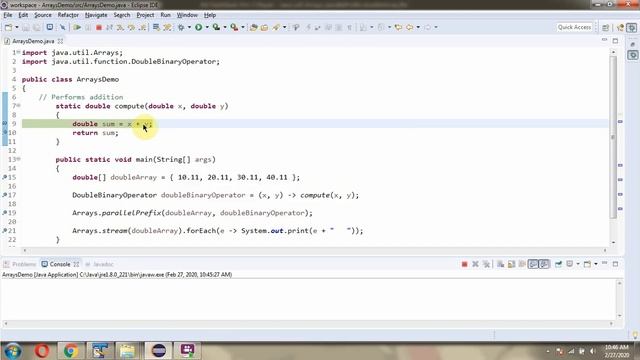Open the External Tools dropdown arrow

(x=243, y=27)
